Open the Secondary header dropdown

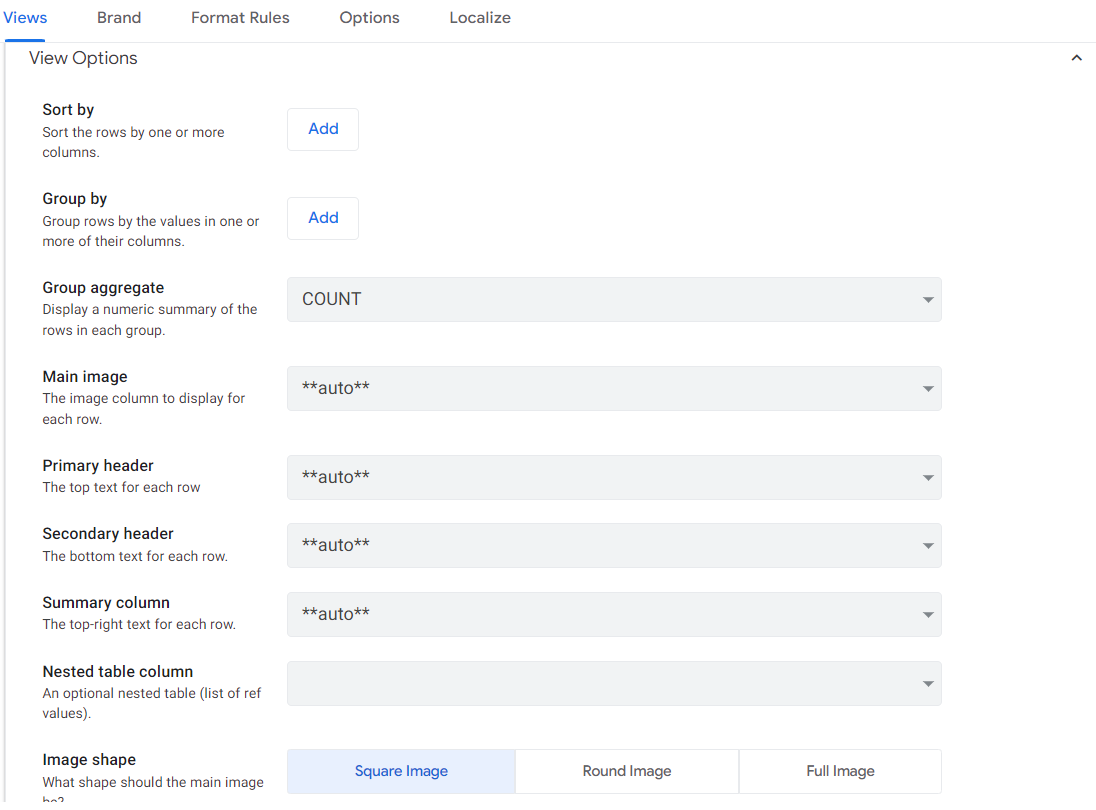[613, 545]
